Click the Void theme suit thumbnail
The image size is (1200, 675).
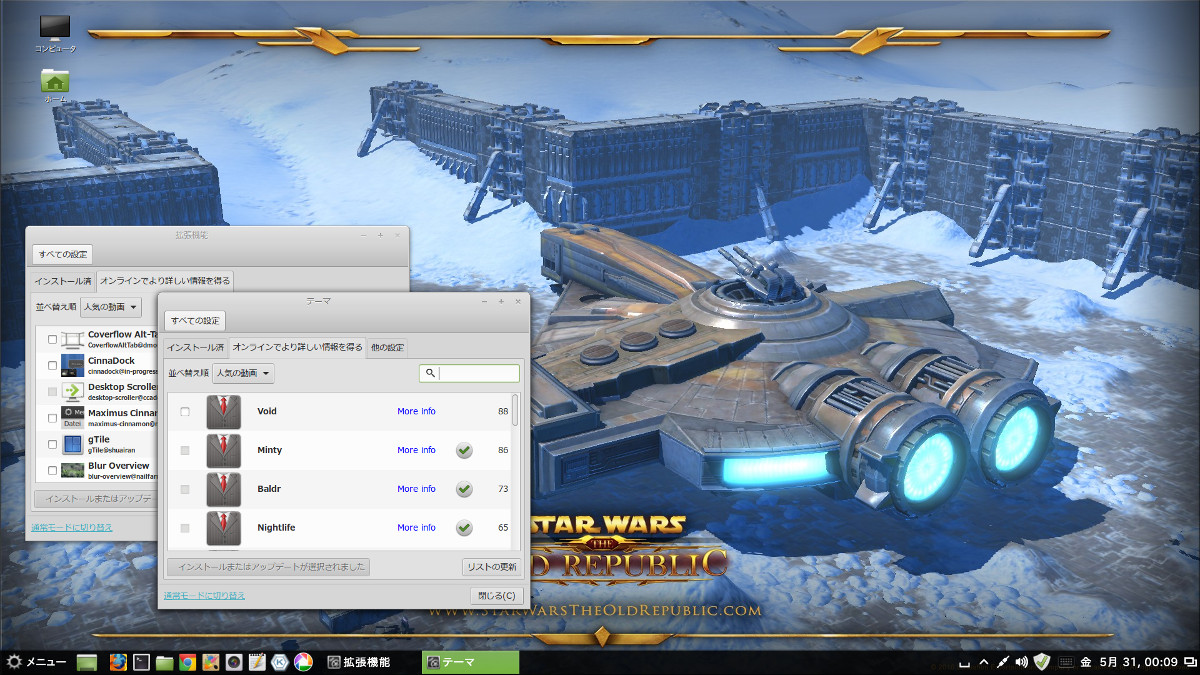point(224,412)
